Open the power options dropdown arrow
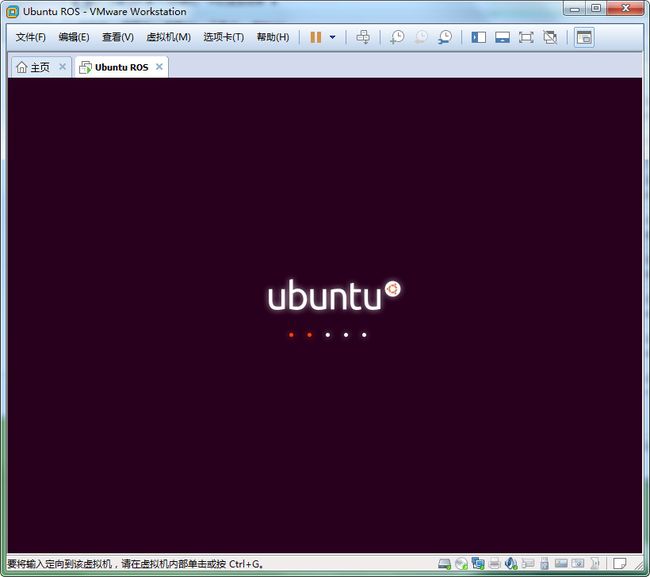The image size is (650, 577). pyautogui.click(x=332, y=37)
